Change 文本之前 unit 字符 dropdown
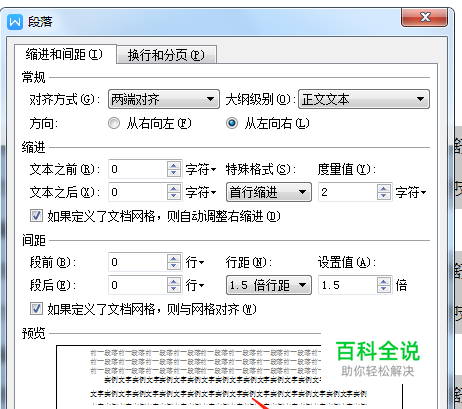Viewport: 462px width, 409px height. [201, 170]
